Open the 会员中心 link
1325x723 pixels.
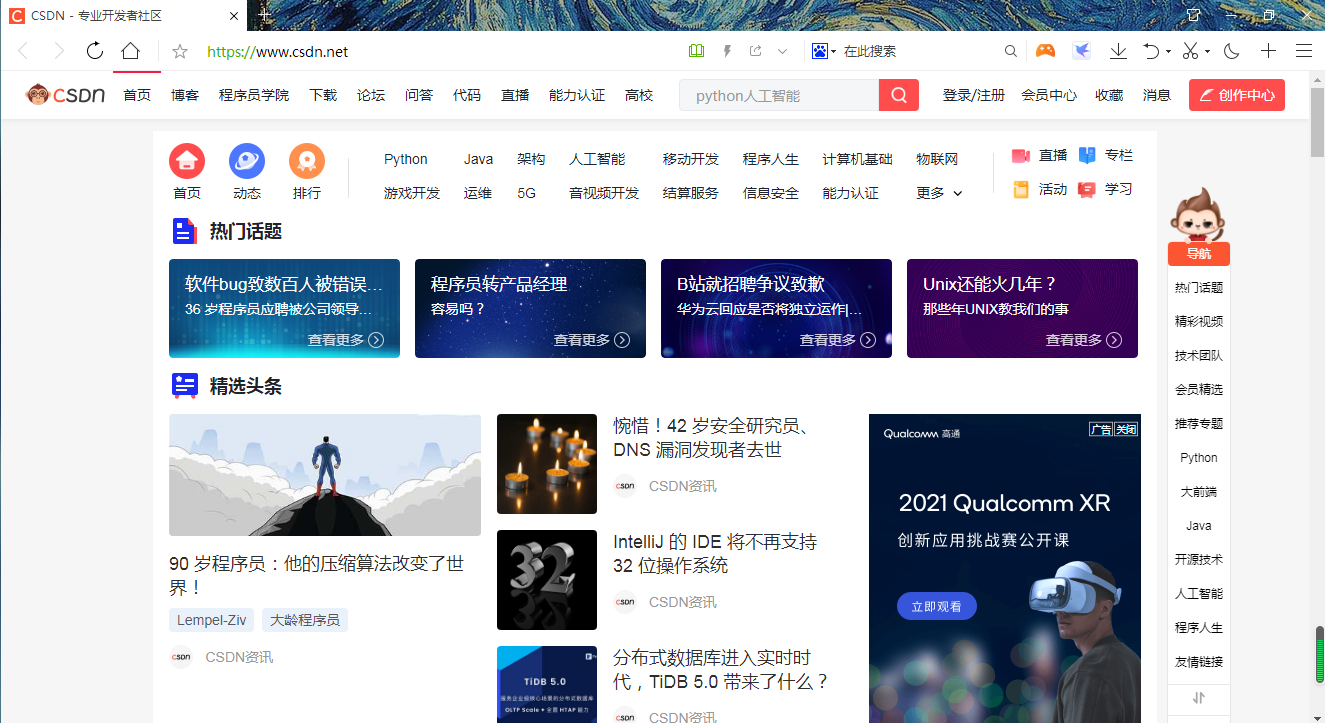click(1049, 95)
